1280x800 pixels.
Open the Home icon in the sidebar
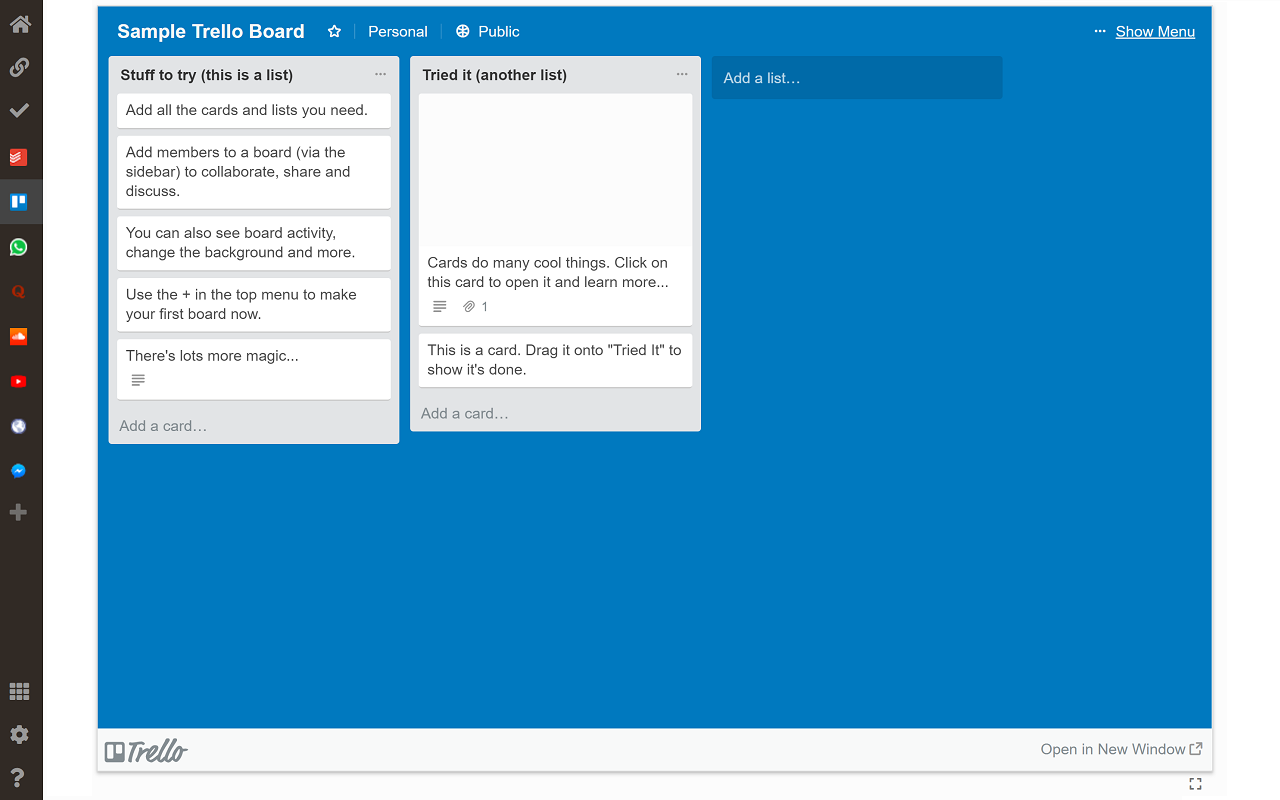coord(19,23)
